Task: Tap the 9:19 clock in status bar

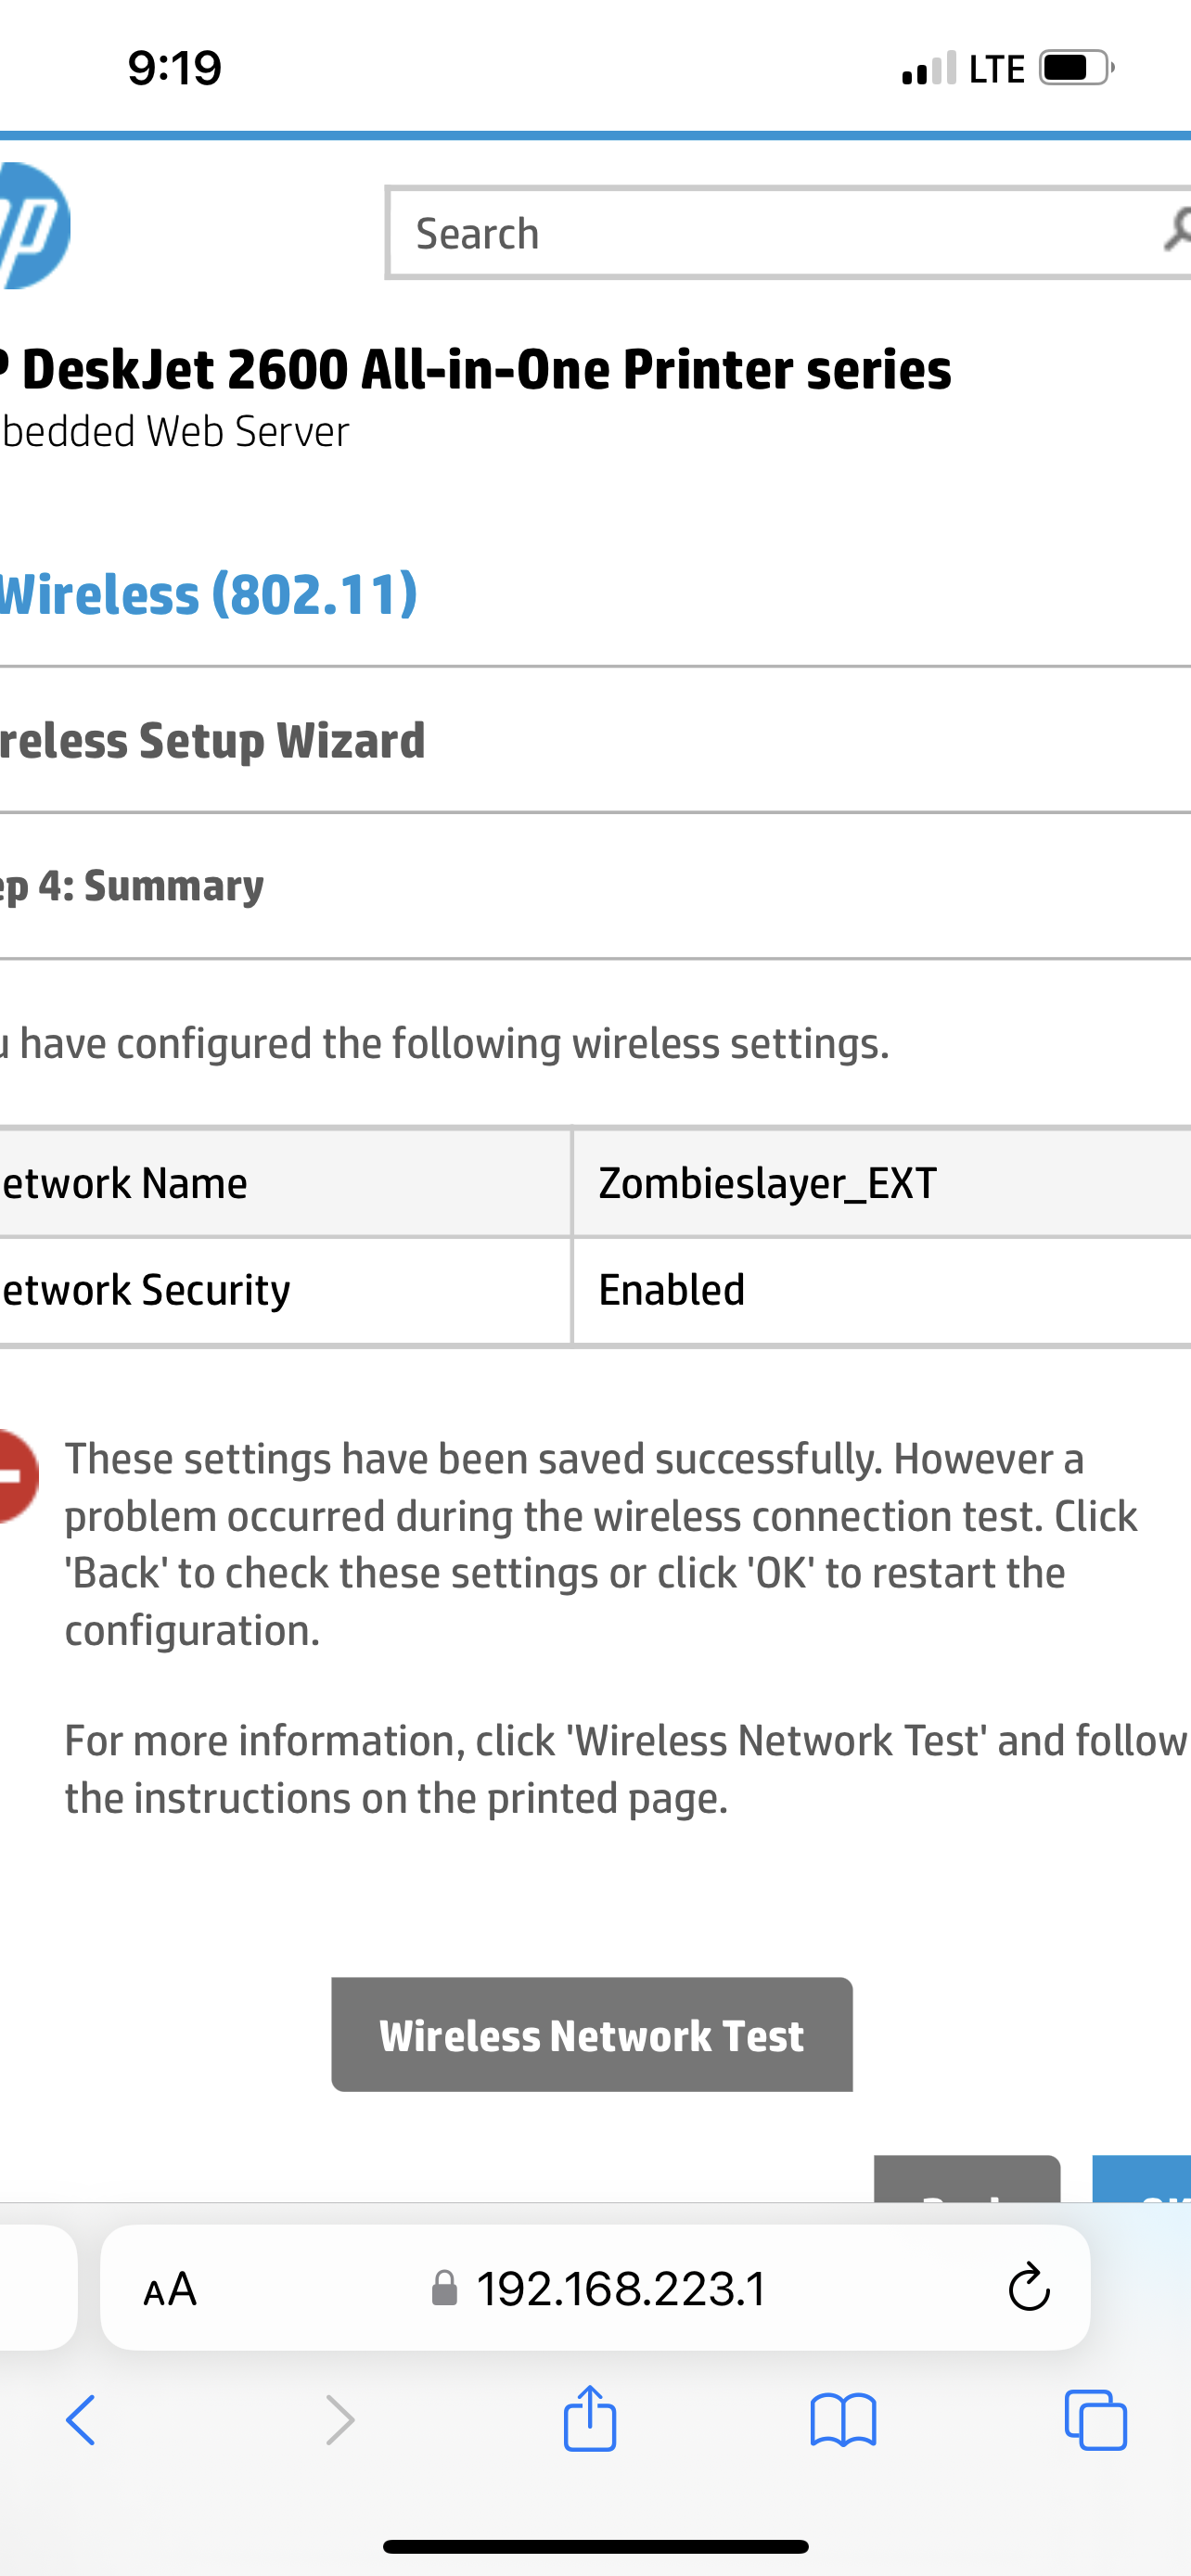Action: [175, 68]
